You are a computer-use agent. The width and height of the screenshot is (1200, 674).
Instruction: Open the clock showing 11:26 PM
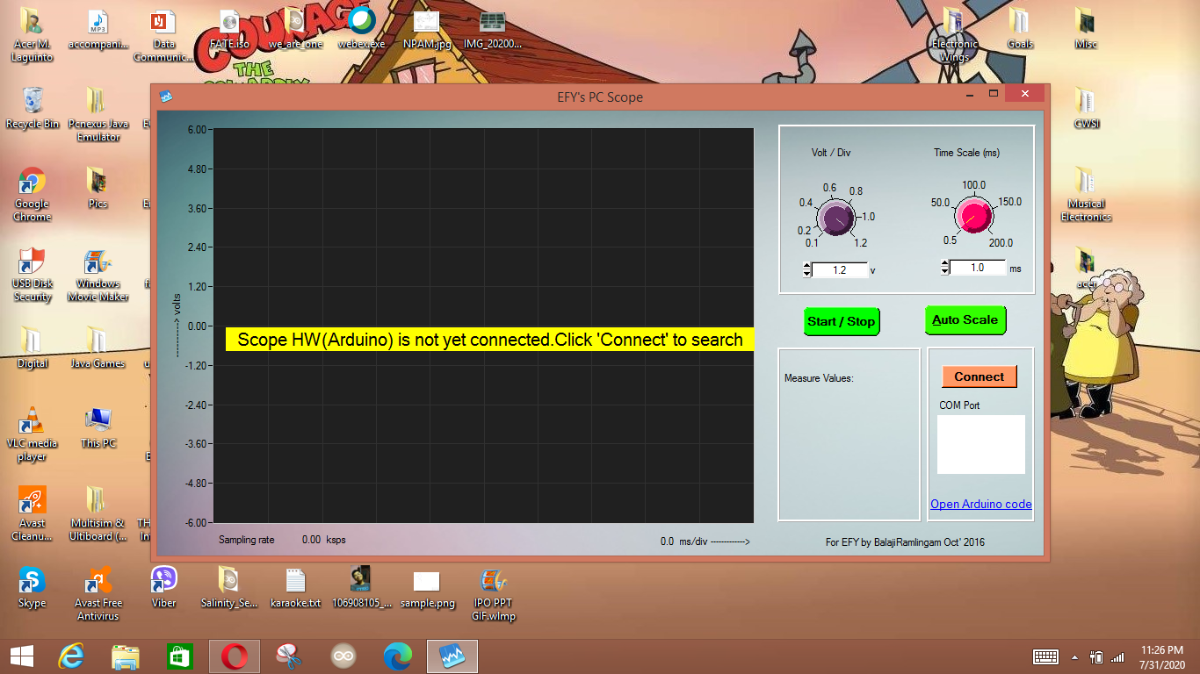(x=1161, y=656)
